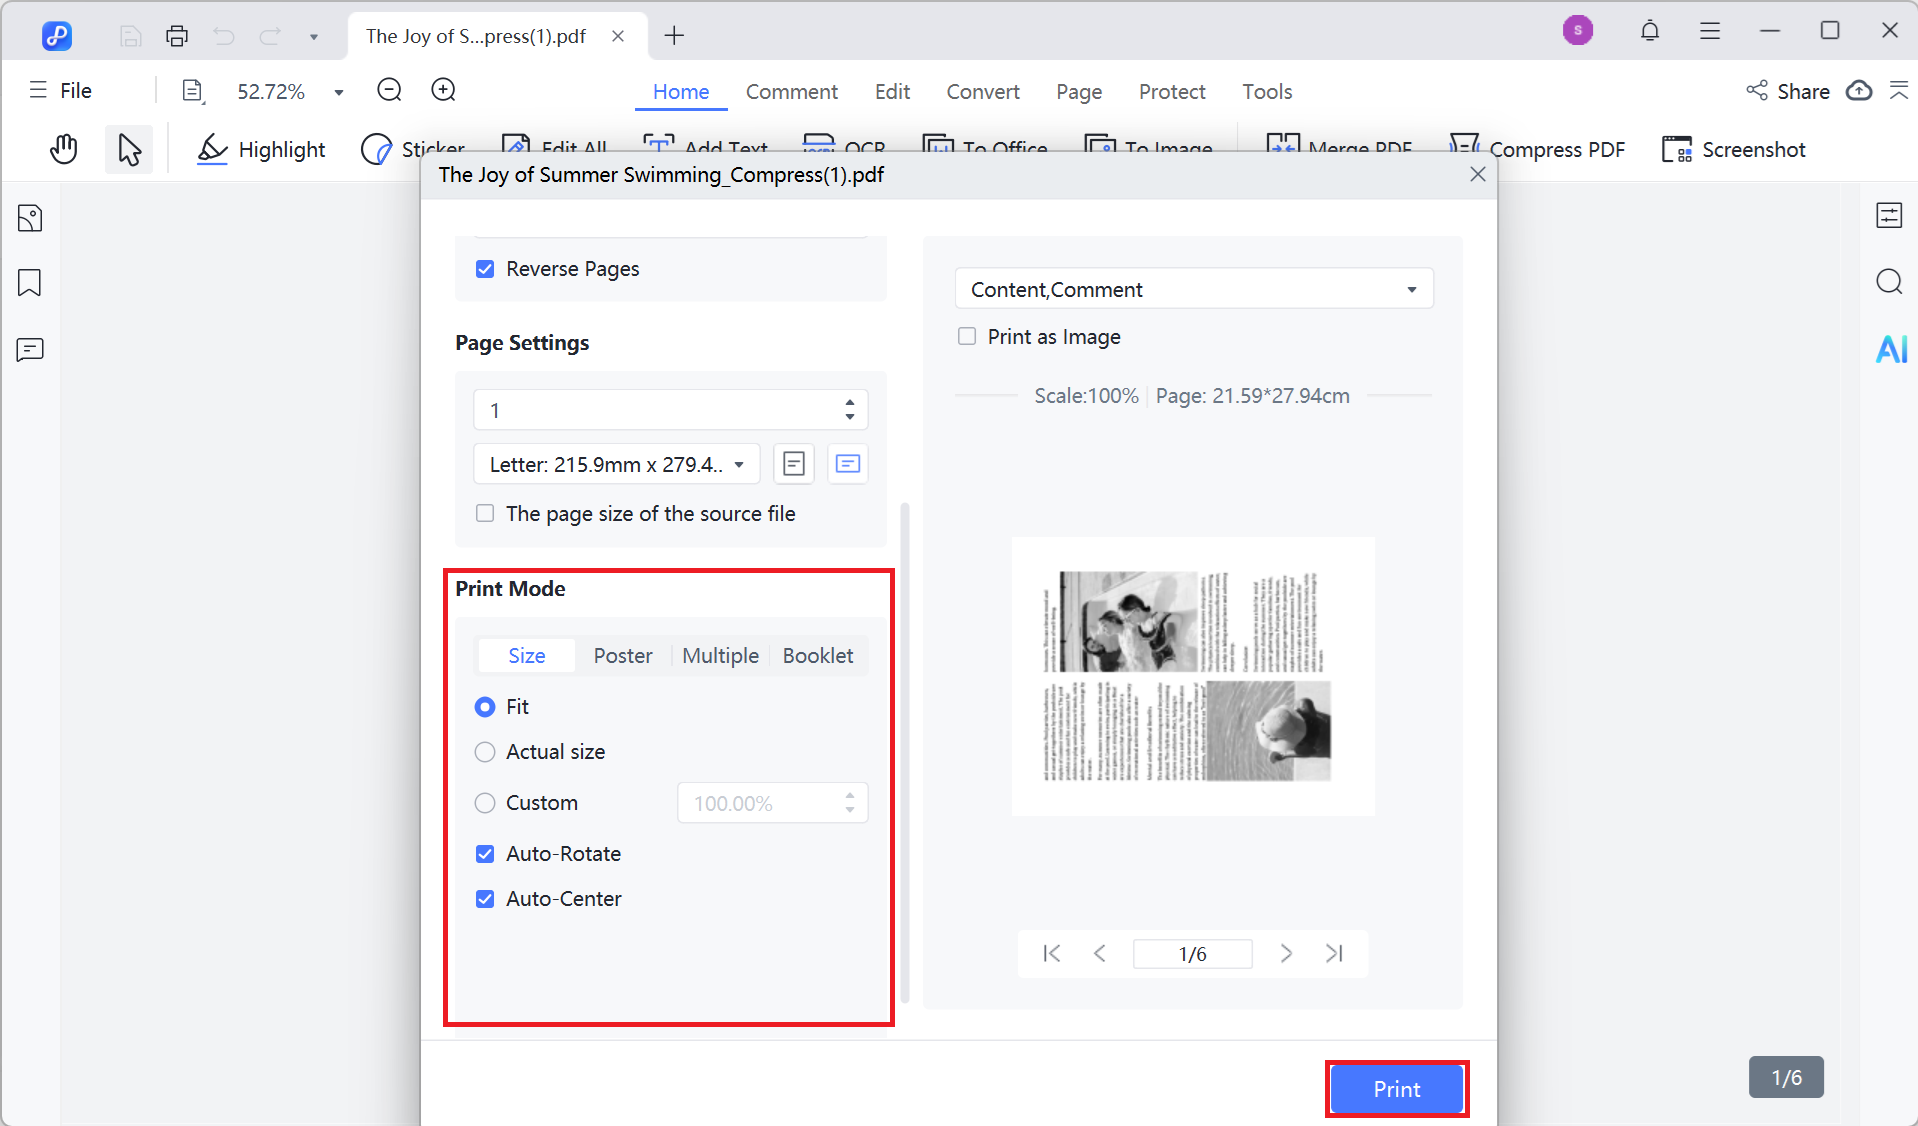Open the Bookmarks panel in left sidebar
This screenshot has height=1126, width=1918.
(29, 283)
